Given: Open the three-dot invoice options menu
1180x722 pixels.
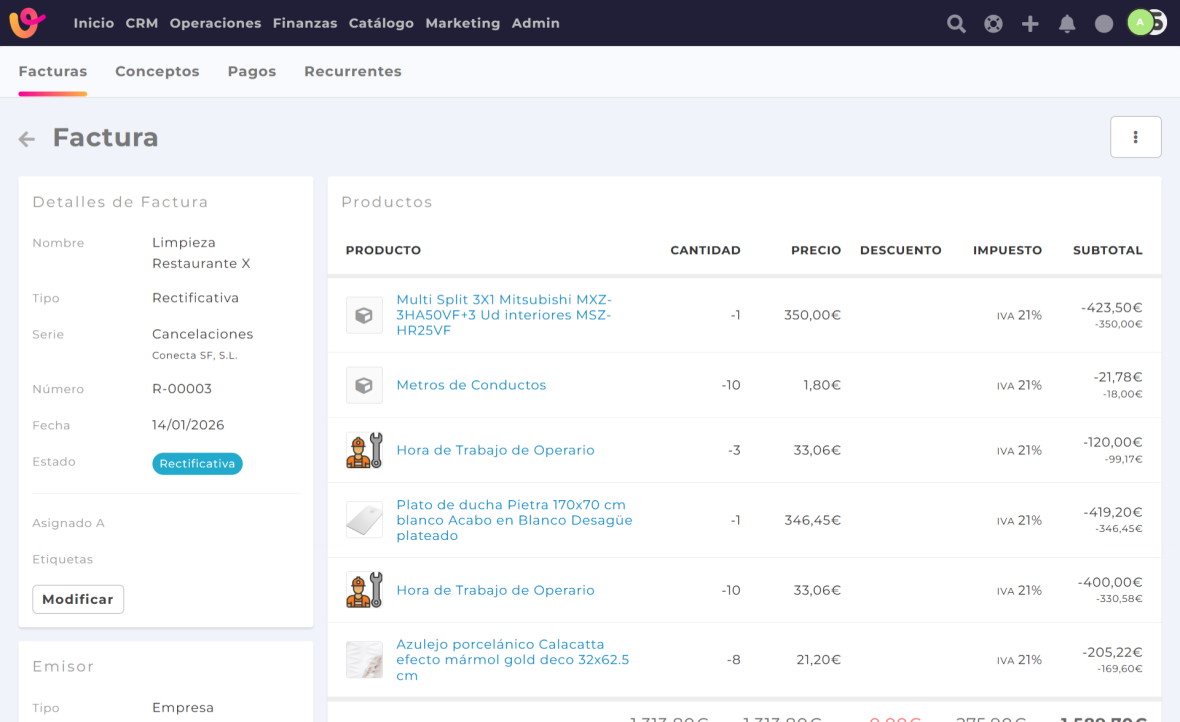Looking at the screenshot, I should tap(1135, 137).
